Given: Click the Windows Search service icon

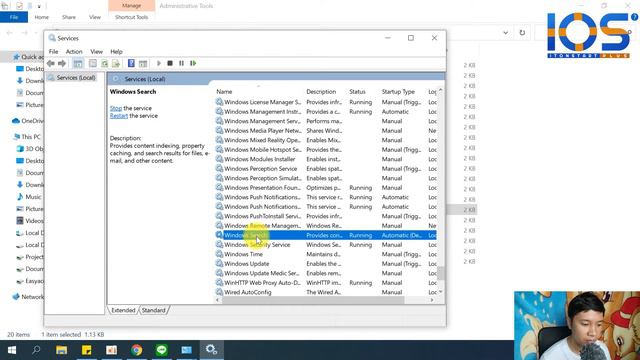Looking at the screenshot, I should [219, 235].
